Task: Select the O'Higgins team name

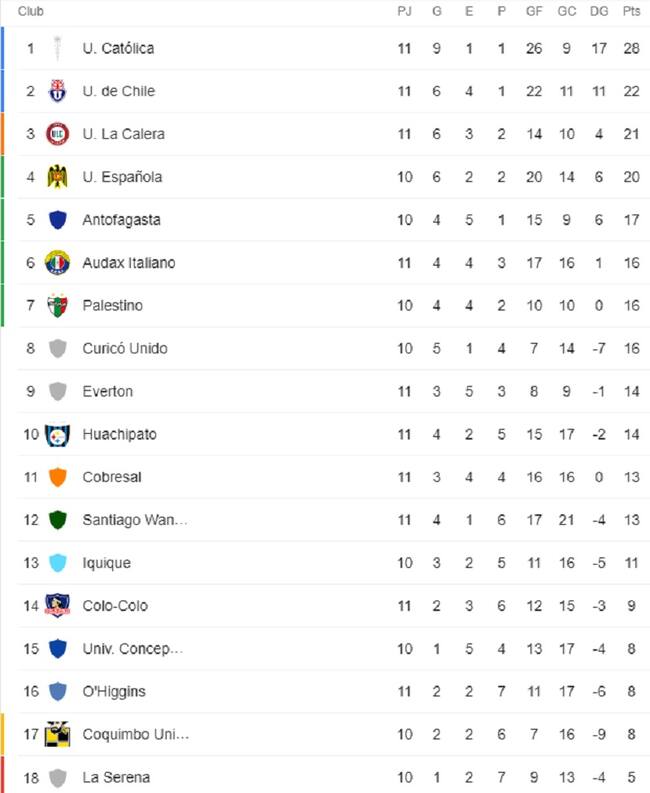Action: pyautogui.click(x=114, y=691)
